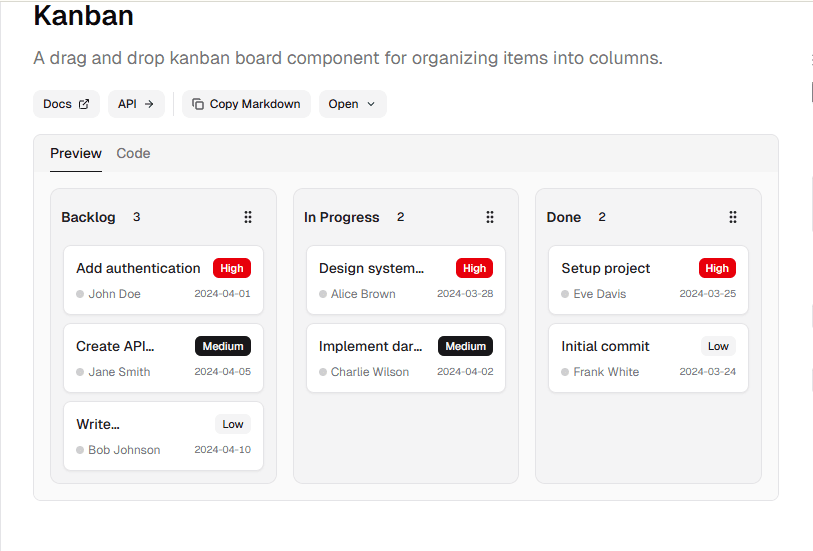Open the Docs link button
This screenshot has width=813, height=551.
(x=66, y=104)
